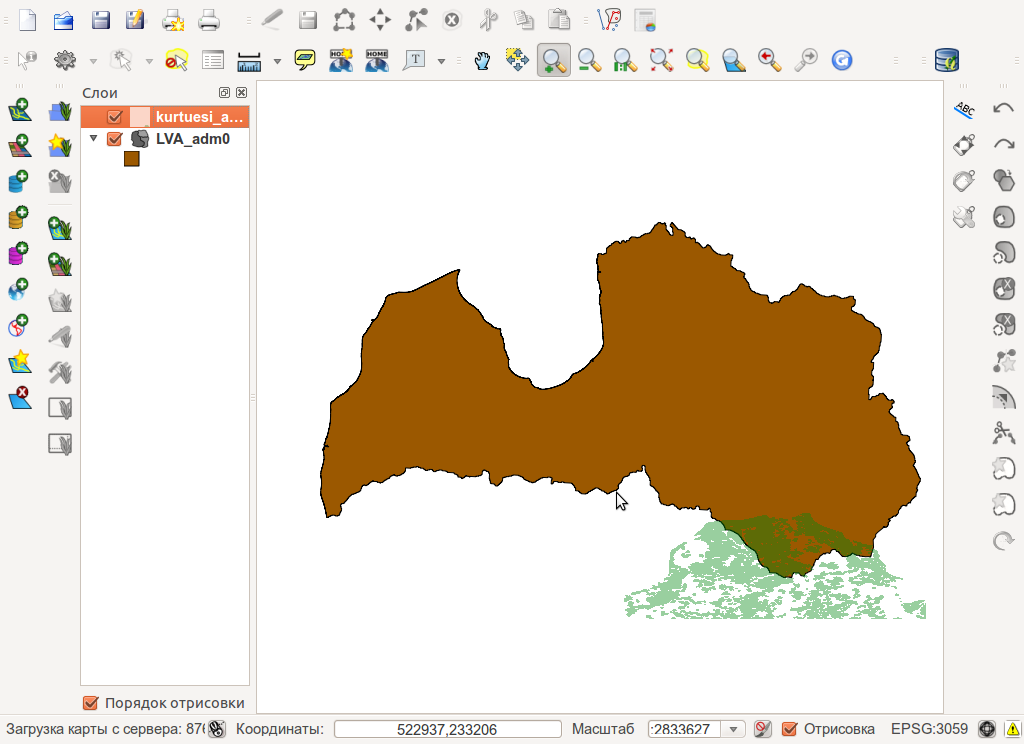The height and width of the screenshot is (744, 1024).
Task: Click the EPSG:3059 projection status
Action: point(929,729)
